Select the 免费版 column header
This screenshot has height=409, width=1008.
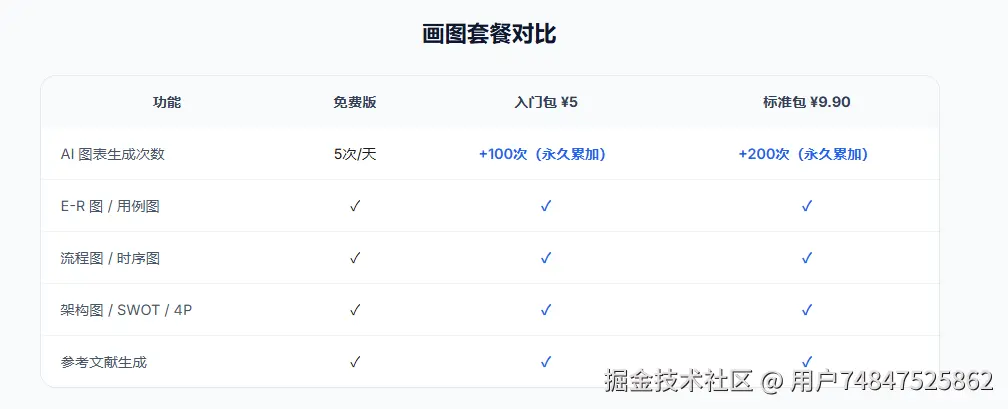(355, 102)
